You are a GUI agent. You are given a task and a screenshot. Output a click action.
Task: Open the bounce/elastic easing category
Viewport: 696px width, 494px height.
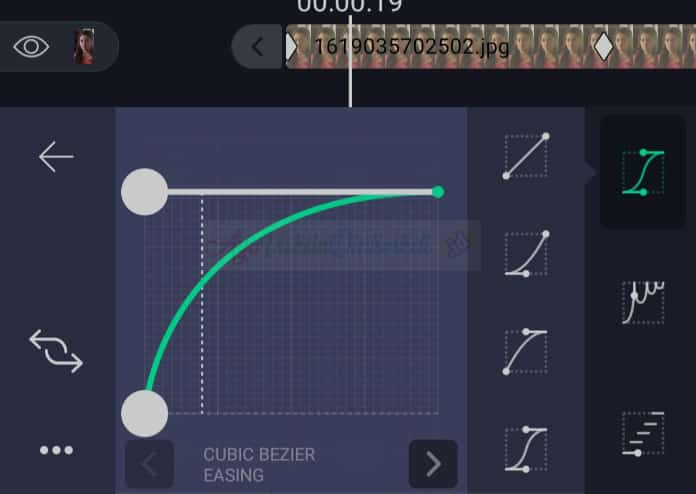click(x=643, y=302)
